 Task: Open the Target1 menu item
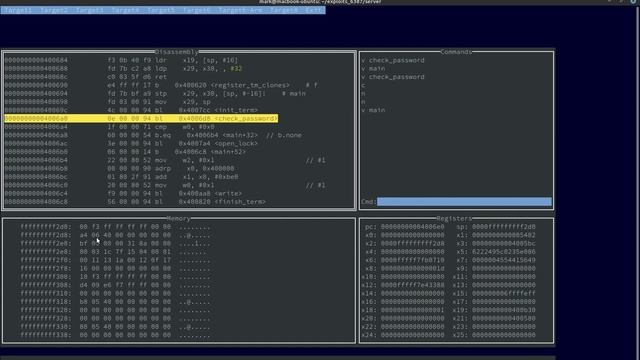pos(18,10)
